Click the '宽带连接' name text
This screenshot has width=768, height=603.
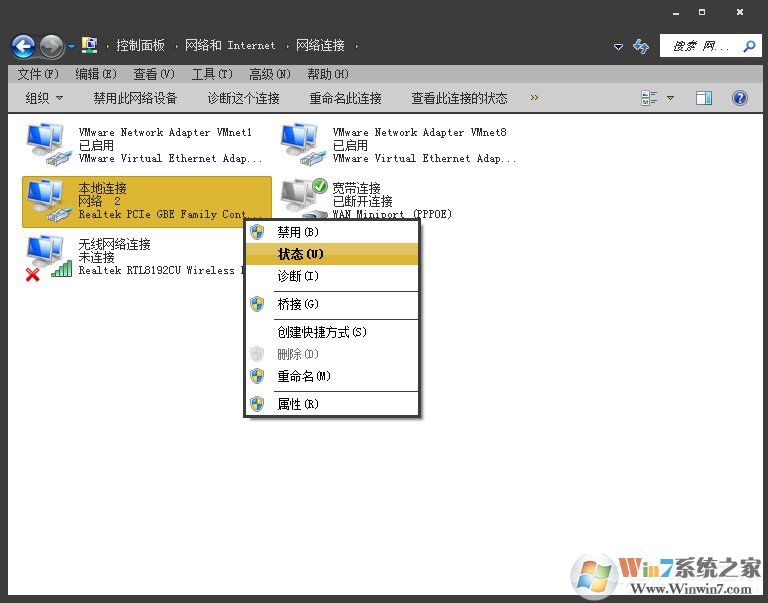click(356, 188)
